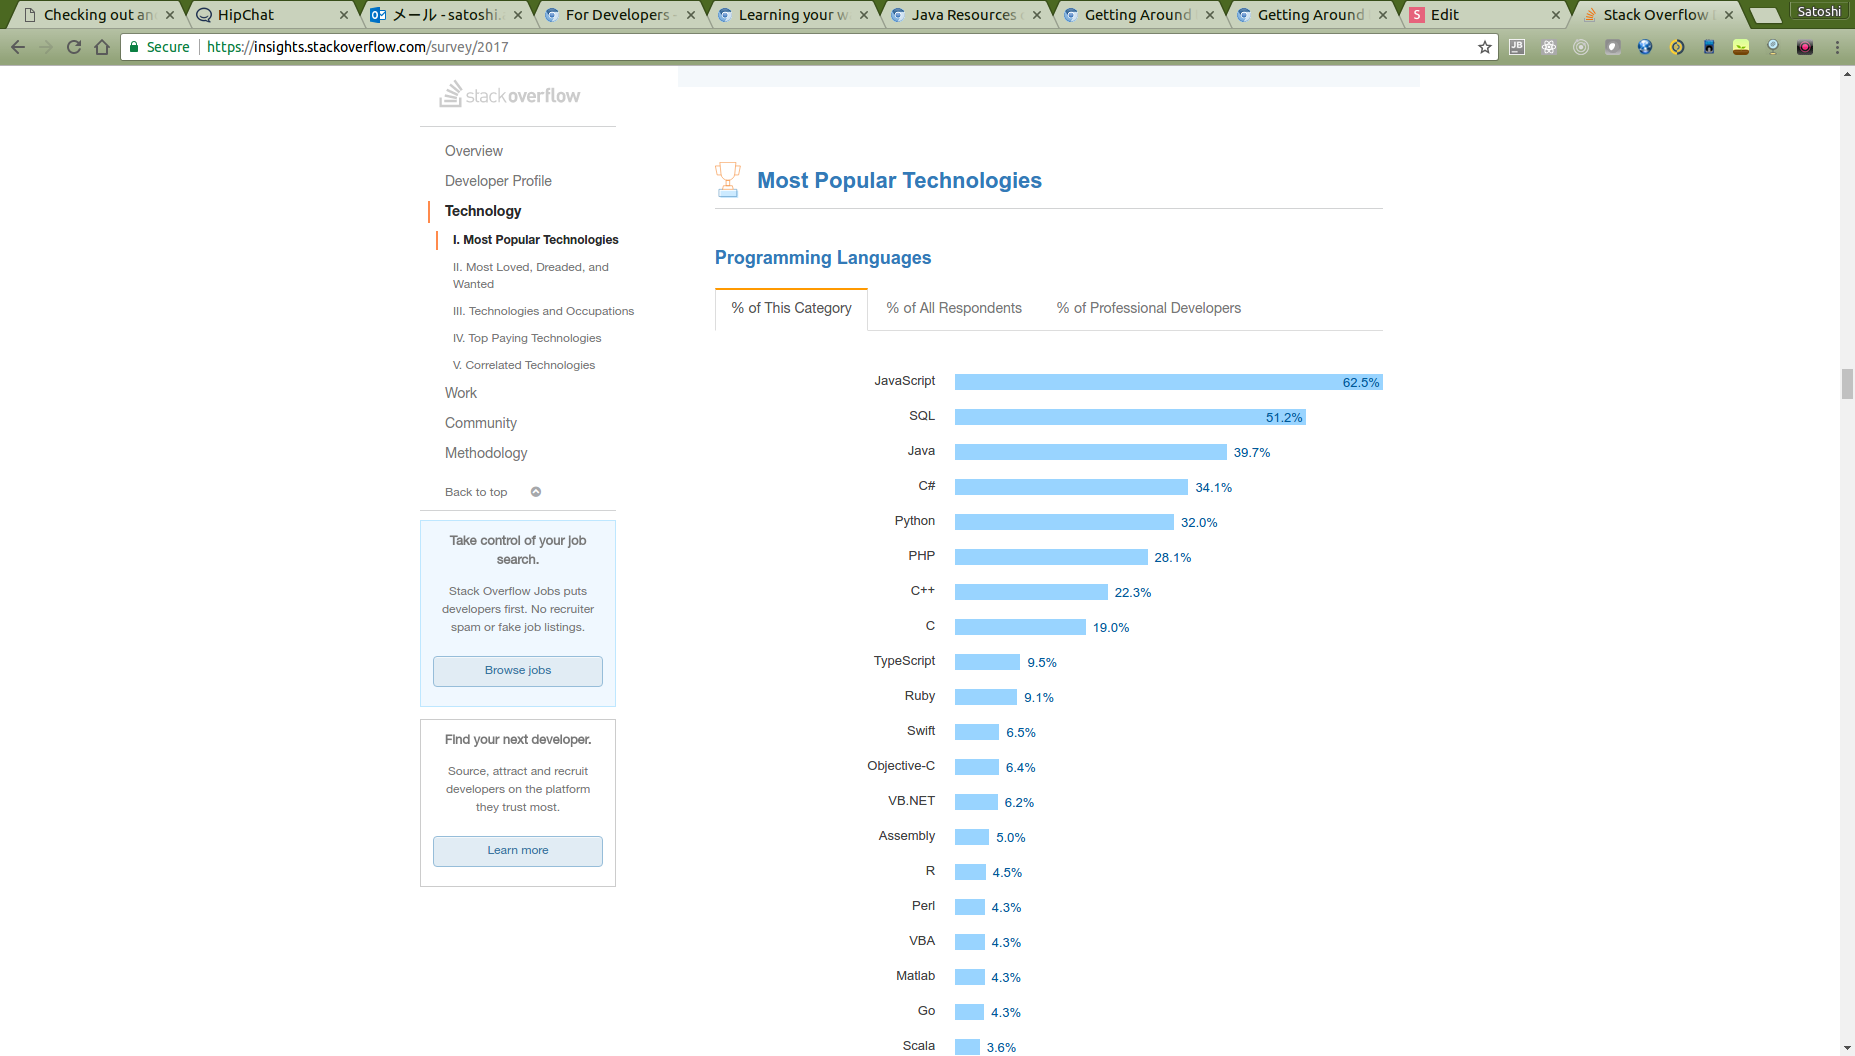The width and height of the screenshot is (1855, 1056).
Task: Open the Chrome three-dot menu
Action: coord(1837,47)
